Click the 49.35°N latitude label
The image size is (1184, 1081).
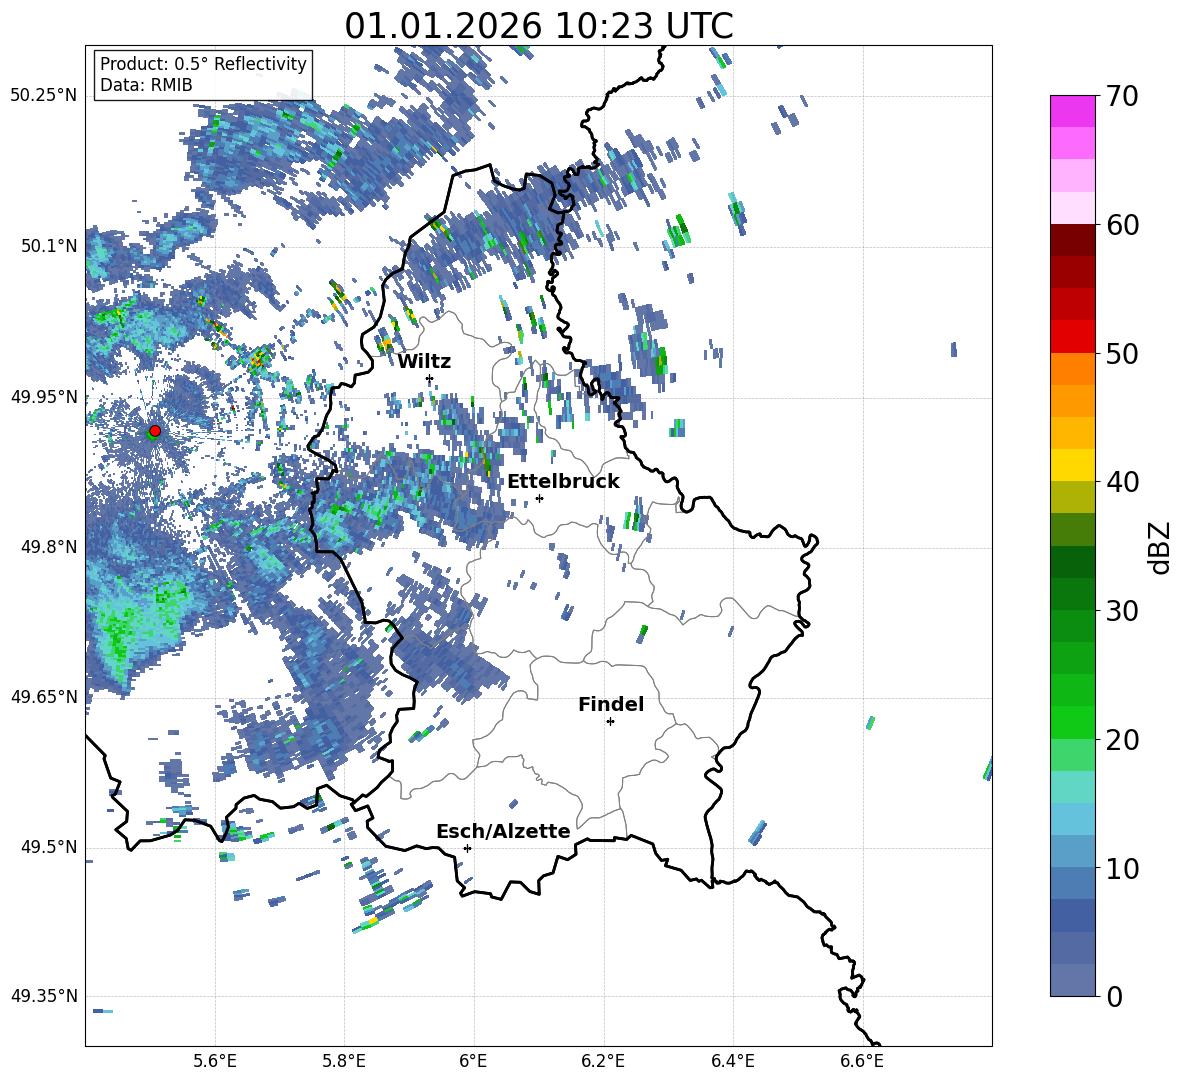[x=45, y=996]
